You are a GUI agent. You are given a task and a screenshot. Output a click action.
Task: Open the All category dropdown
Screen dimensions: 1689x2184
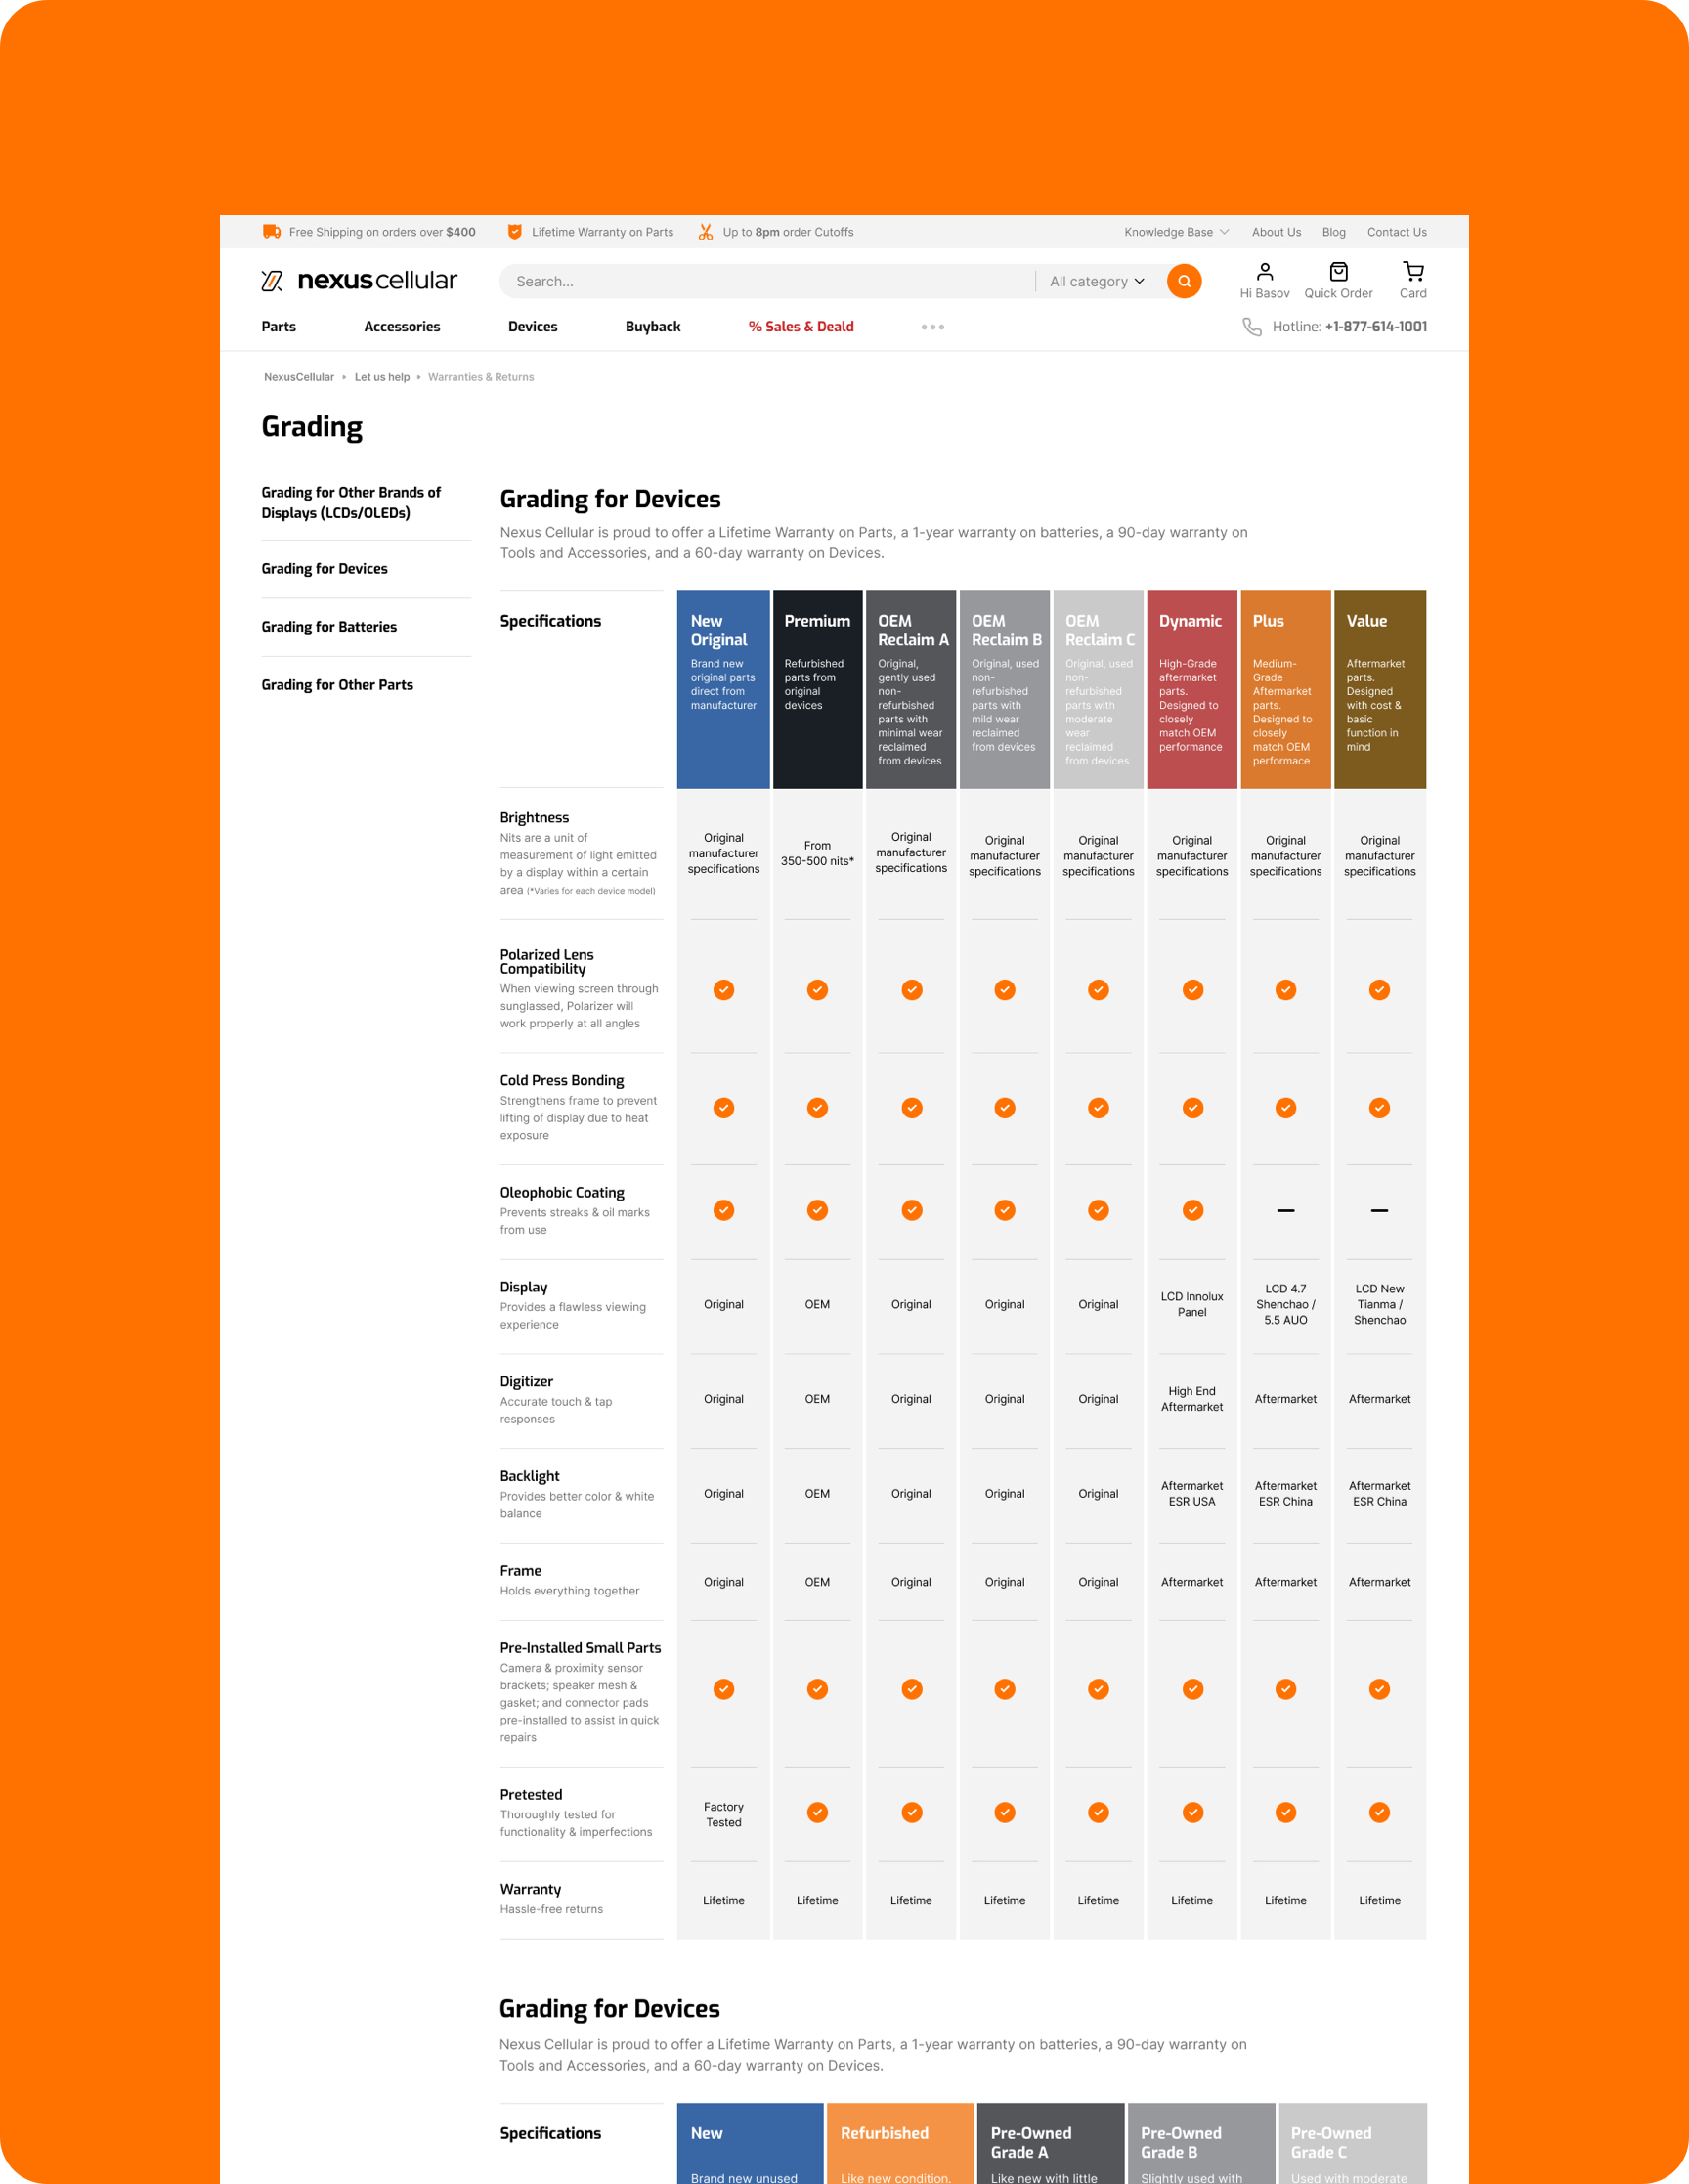point(1096,282)
